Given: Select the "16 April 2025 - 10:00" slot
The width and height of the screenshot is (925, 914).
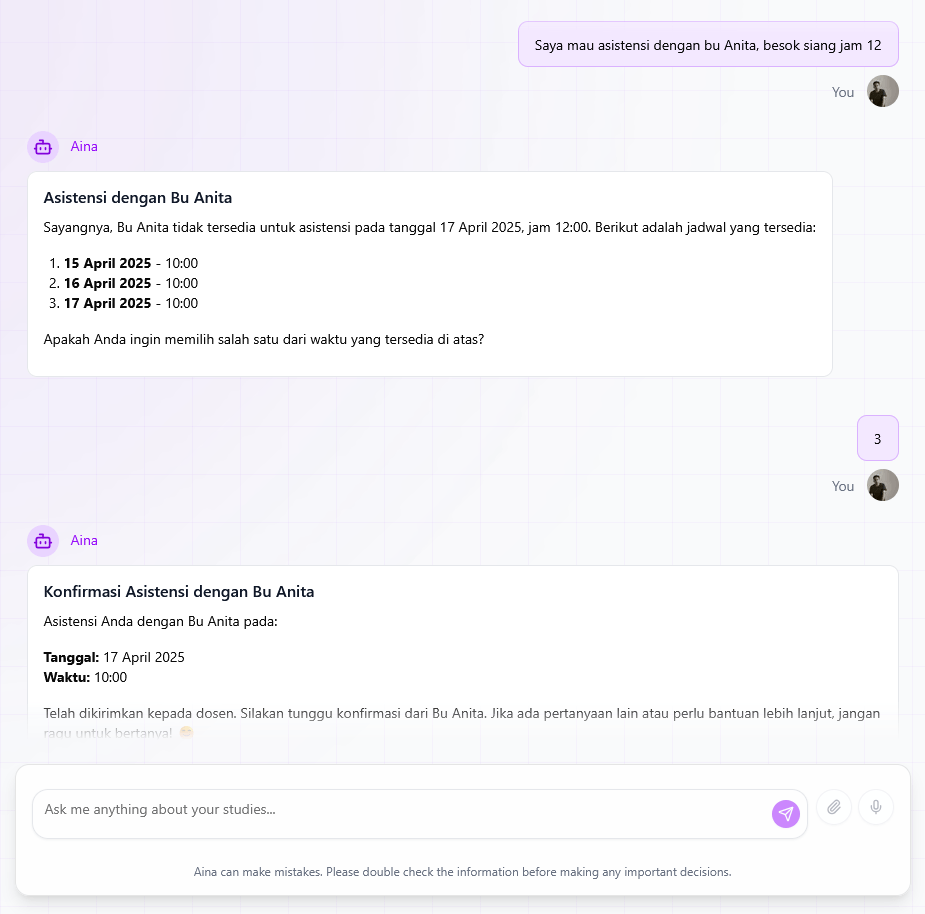Looking at the screenshot, I should [130, 283].
